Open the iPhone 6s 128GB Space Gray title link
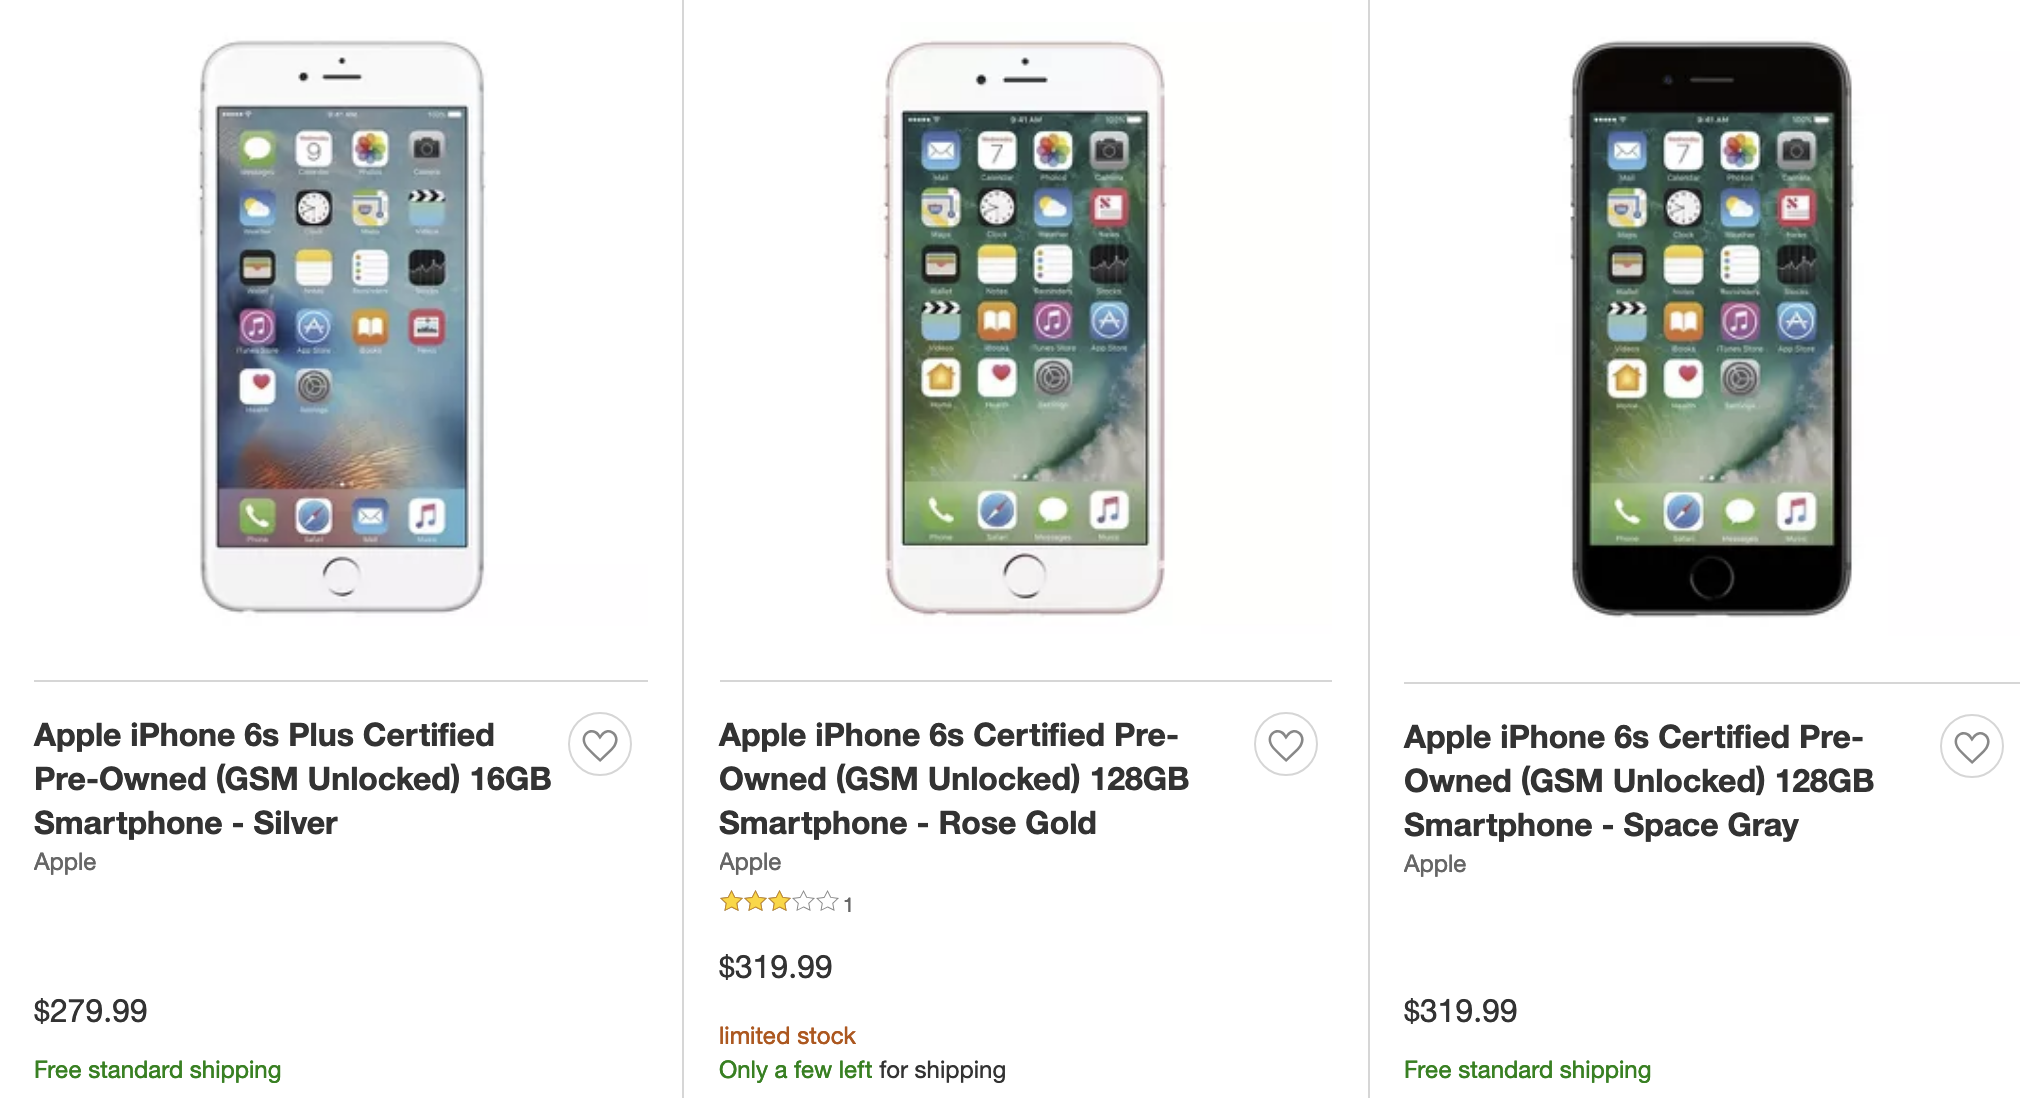 (x=1638, y=780)
